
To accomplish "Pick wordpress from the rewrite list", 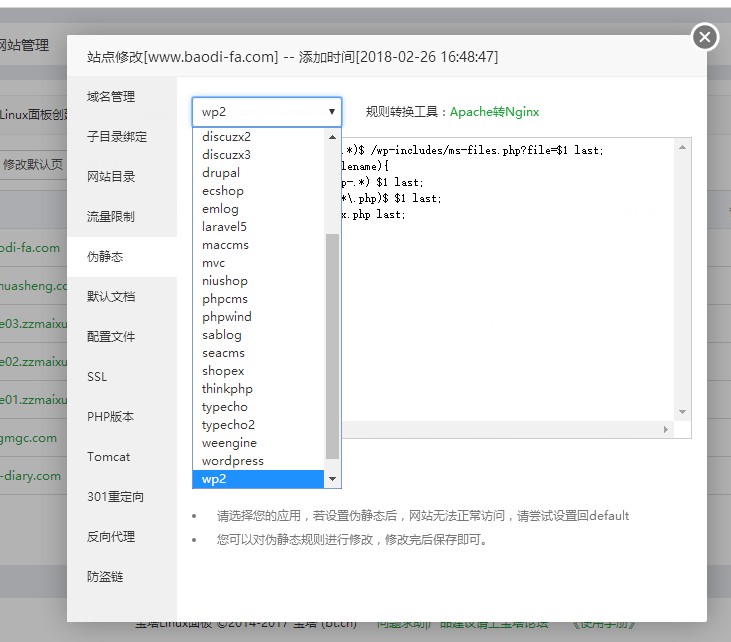I will point(232,461).
